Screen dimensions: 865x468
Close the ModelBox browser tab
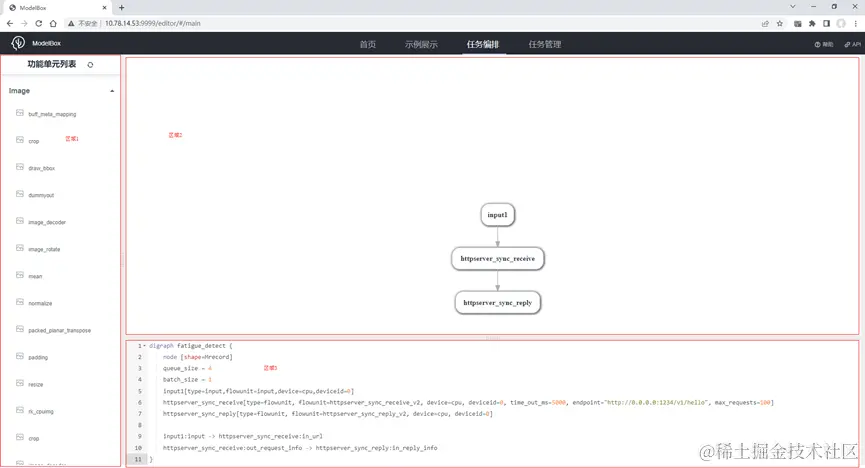point(104,8)
